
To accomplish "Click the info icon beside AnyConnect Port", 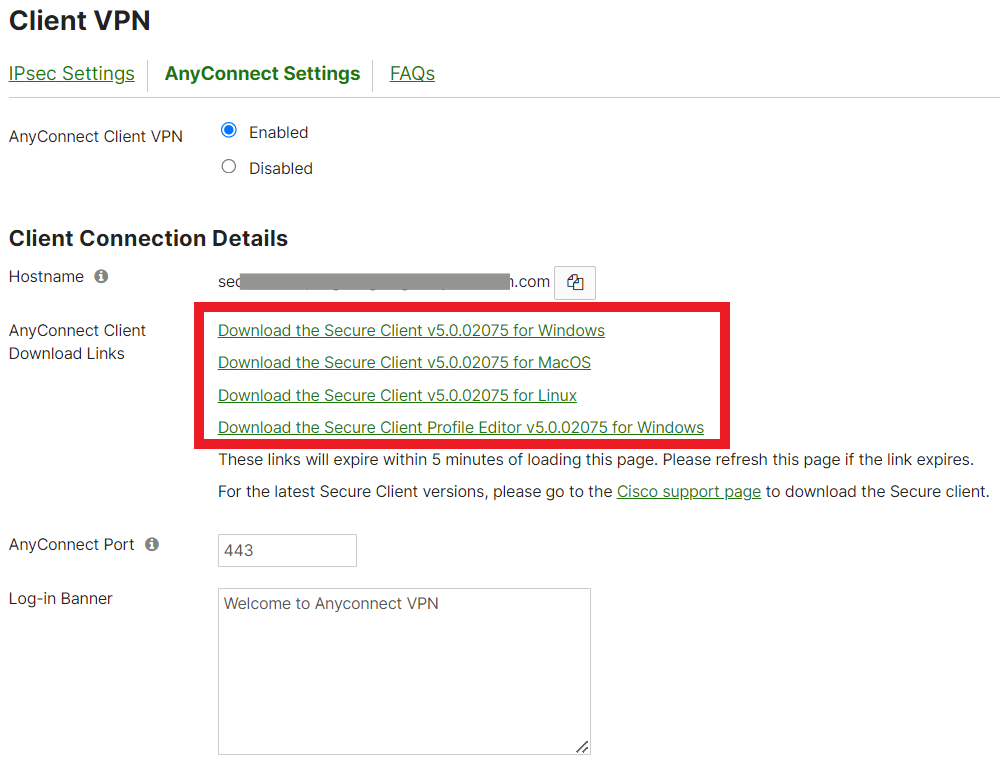I will 152,545.
